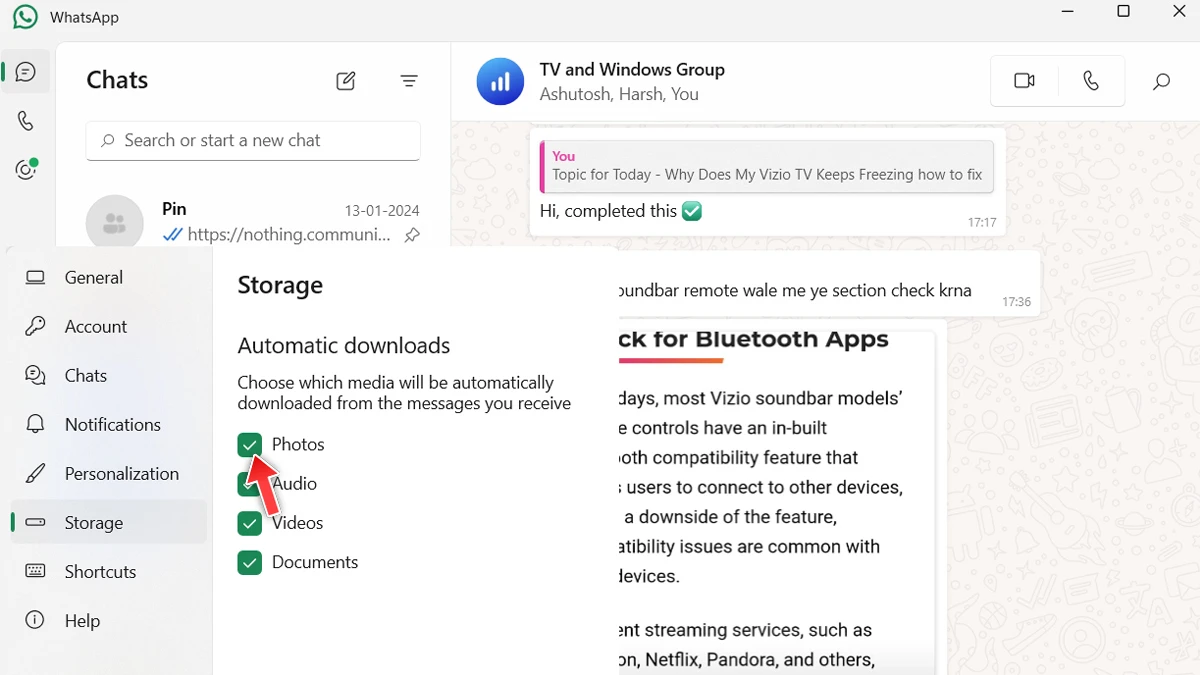Uncheck the Photos automatic download checkbox
This screenshot has height=675, width=1200.
coord(250,445)
